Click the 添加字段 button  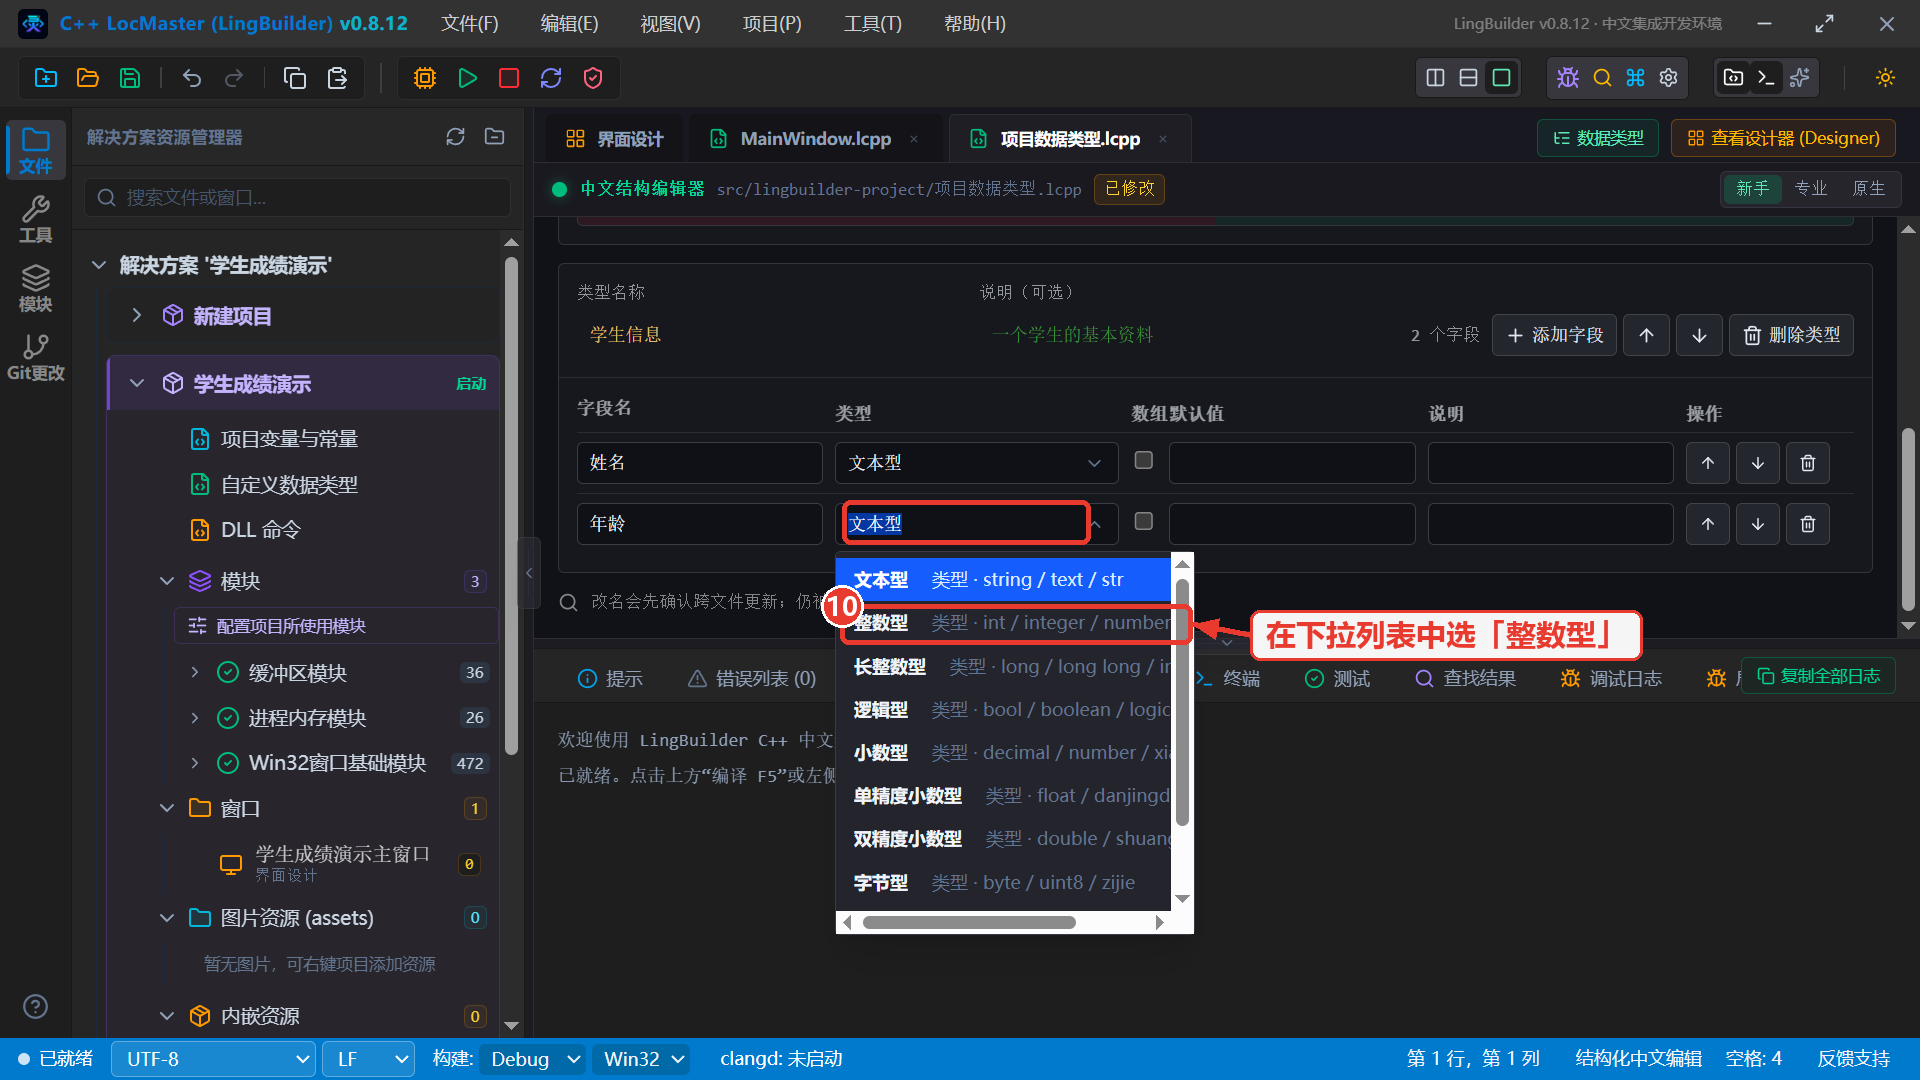(1554, 335)
